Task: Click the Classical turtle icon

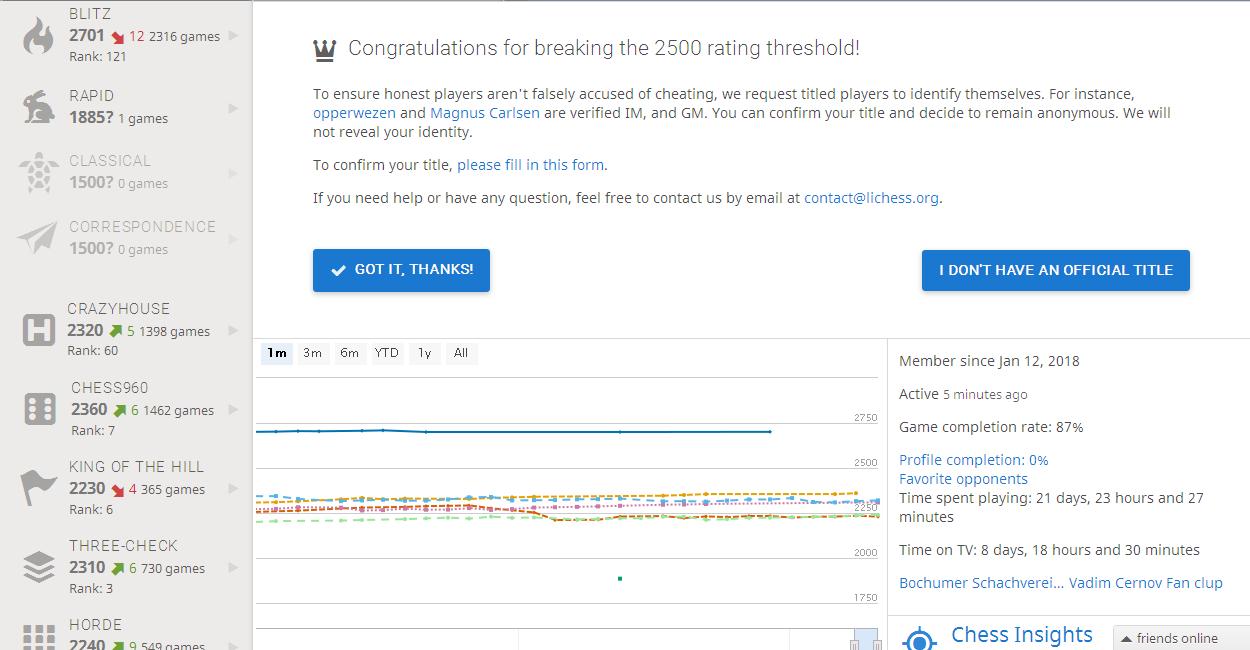Action: click(38, 172)
